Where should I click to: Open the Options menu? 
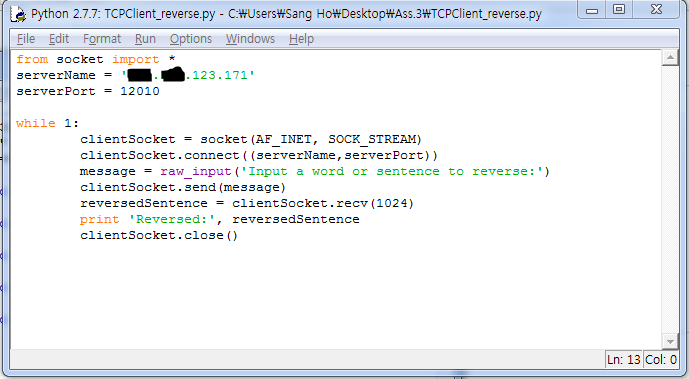pyautogui.click(x=191, y=39)
